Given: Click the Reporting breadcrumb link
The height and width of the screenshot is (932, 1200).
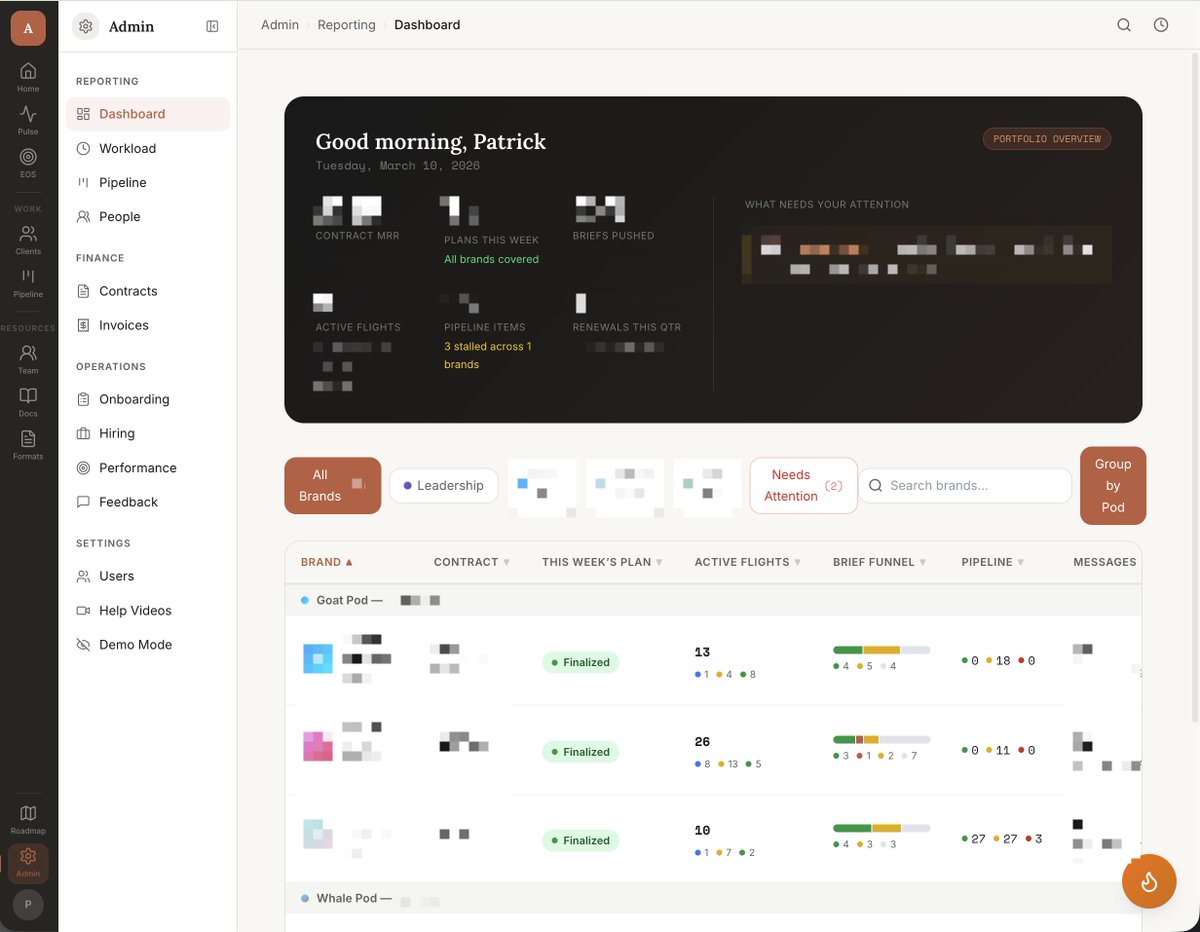Looking at the screenshot, I should point(347,25).
